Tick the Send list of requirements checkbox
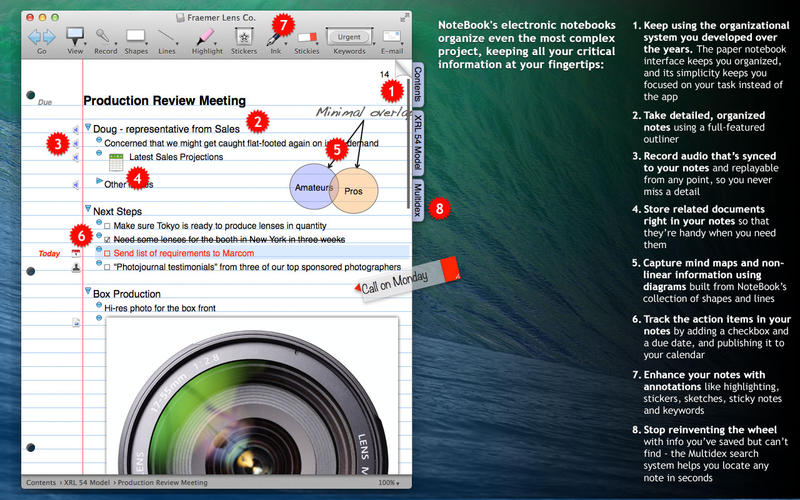Screen dimensions: 800x500 tap(108, 254)
